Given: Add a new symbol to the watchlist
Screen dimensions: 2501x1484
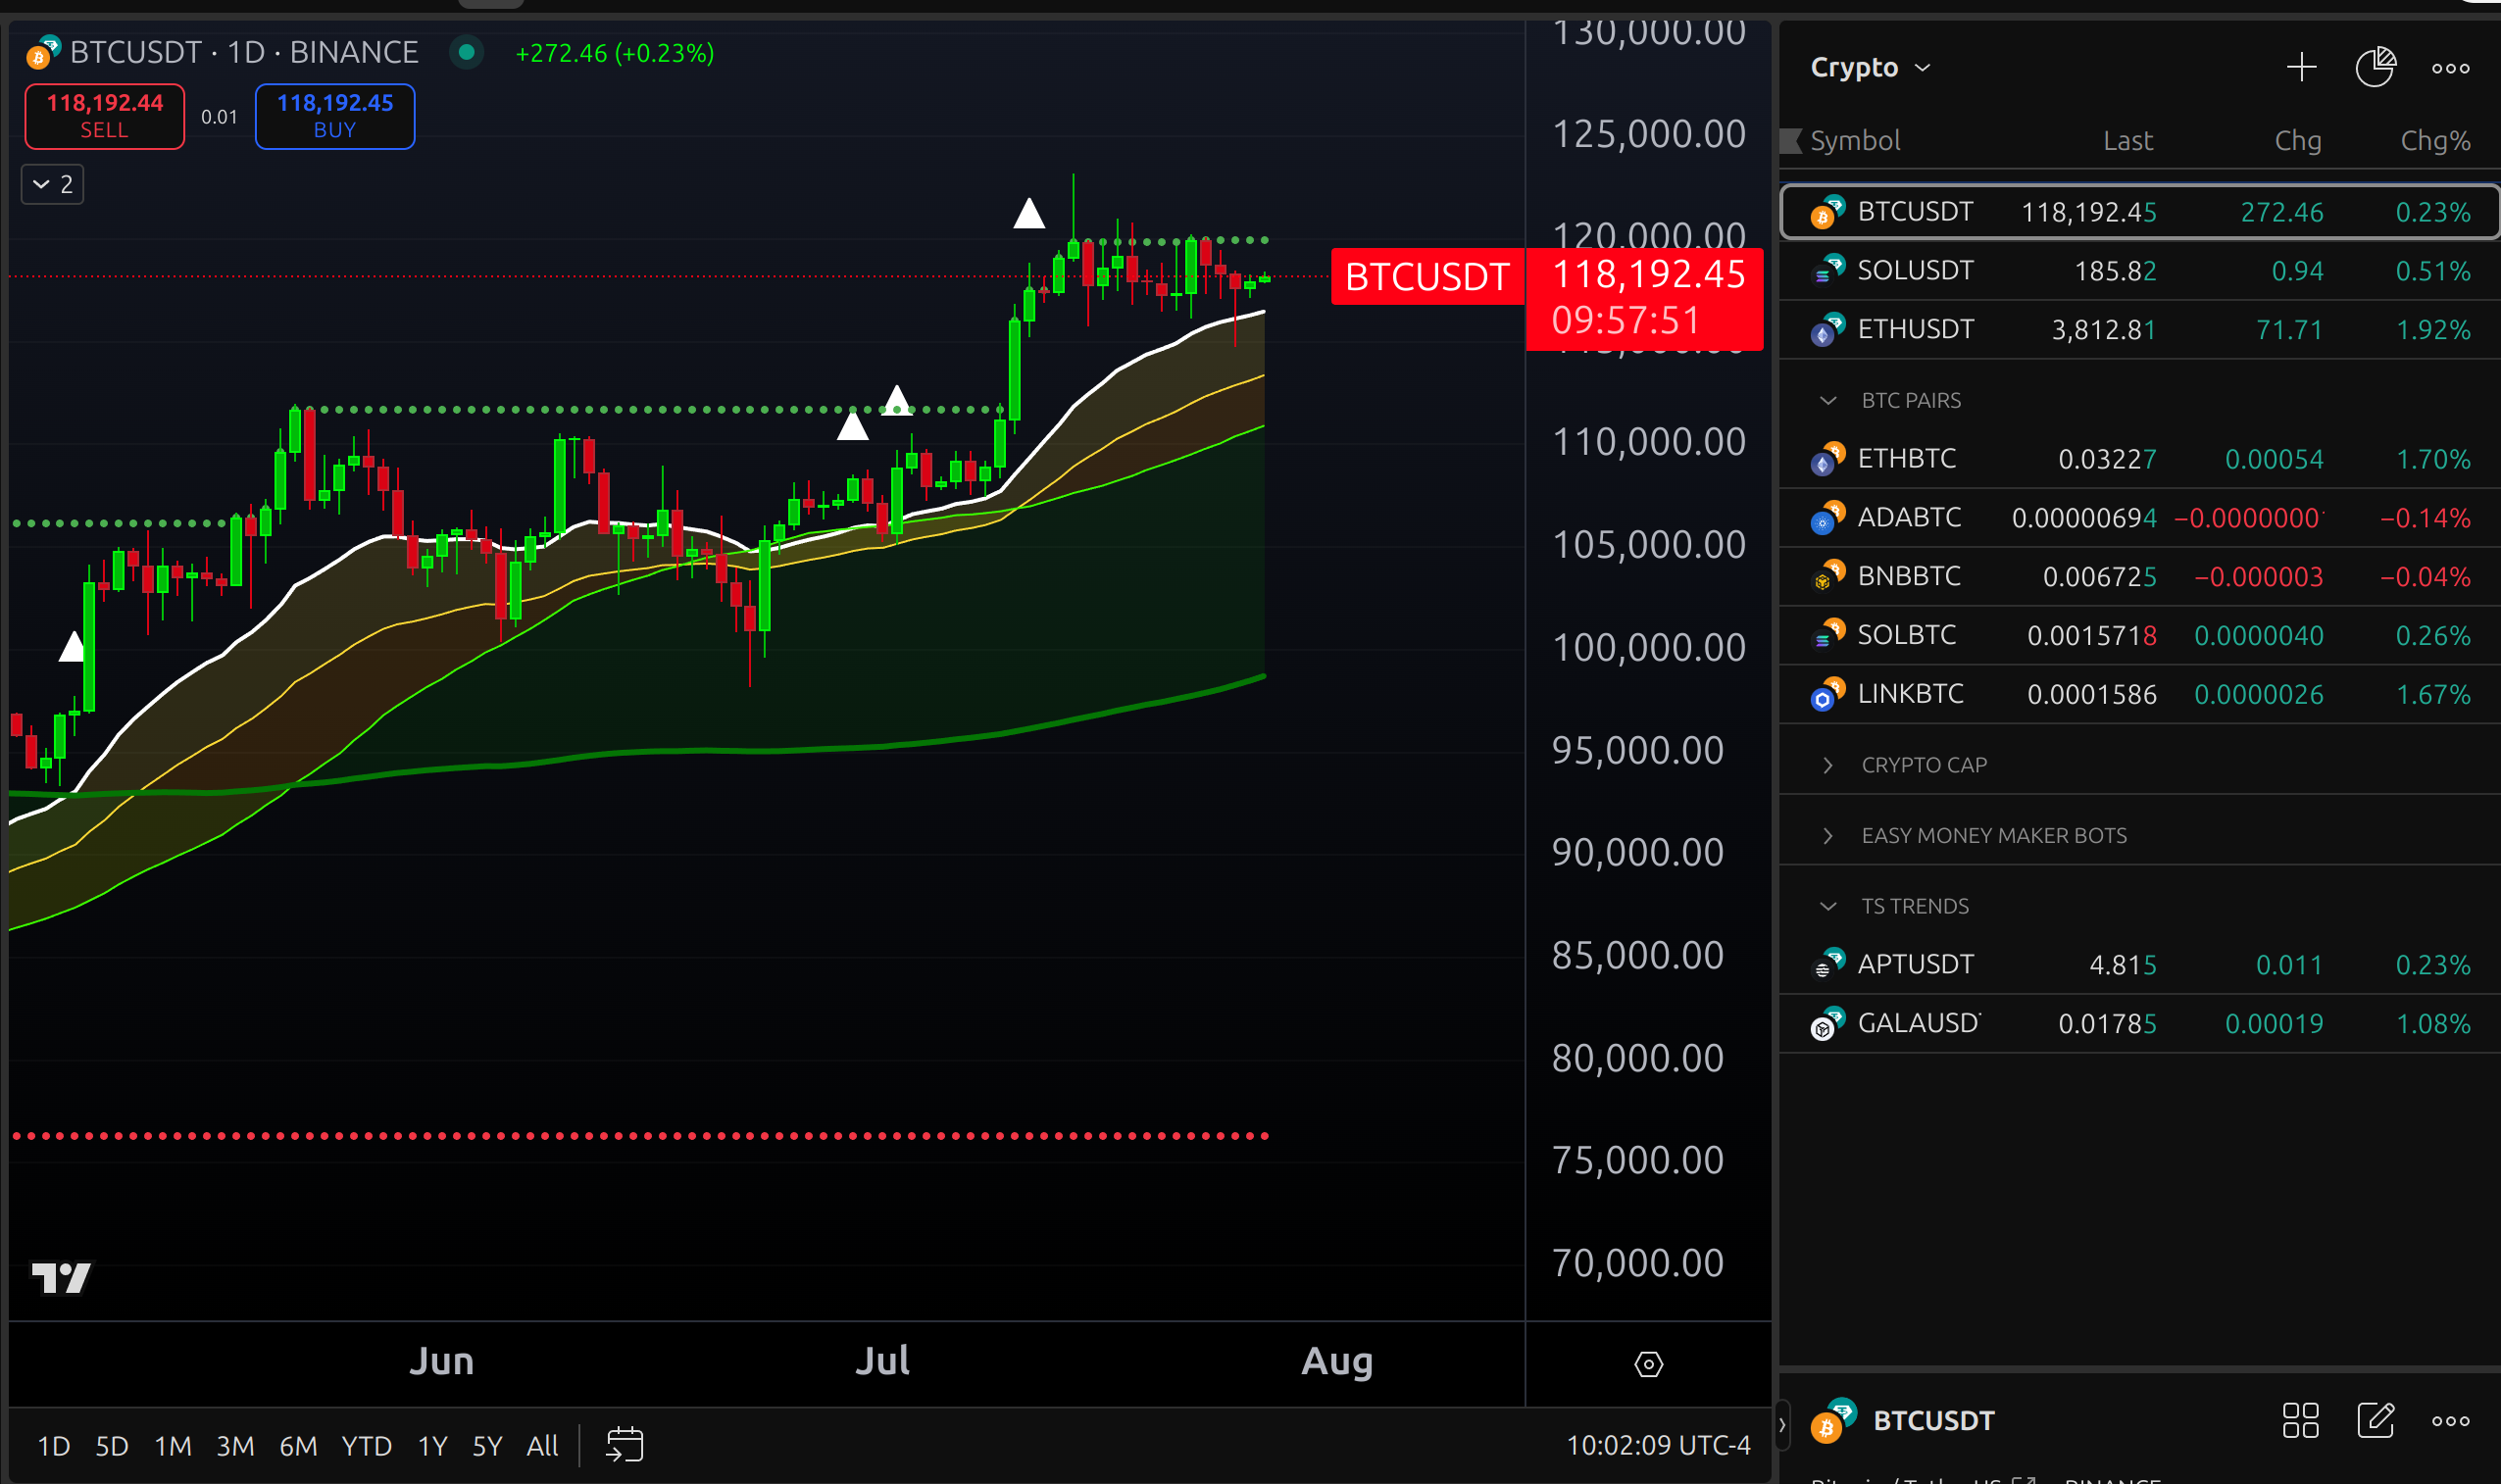Looking at the screenshot, I should (2300, 66).
